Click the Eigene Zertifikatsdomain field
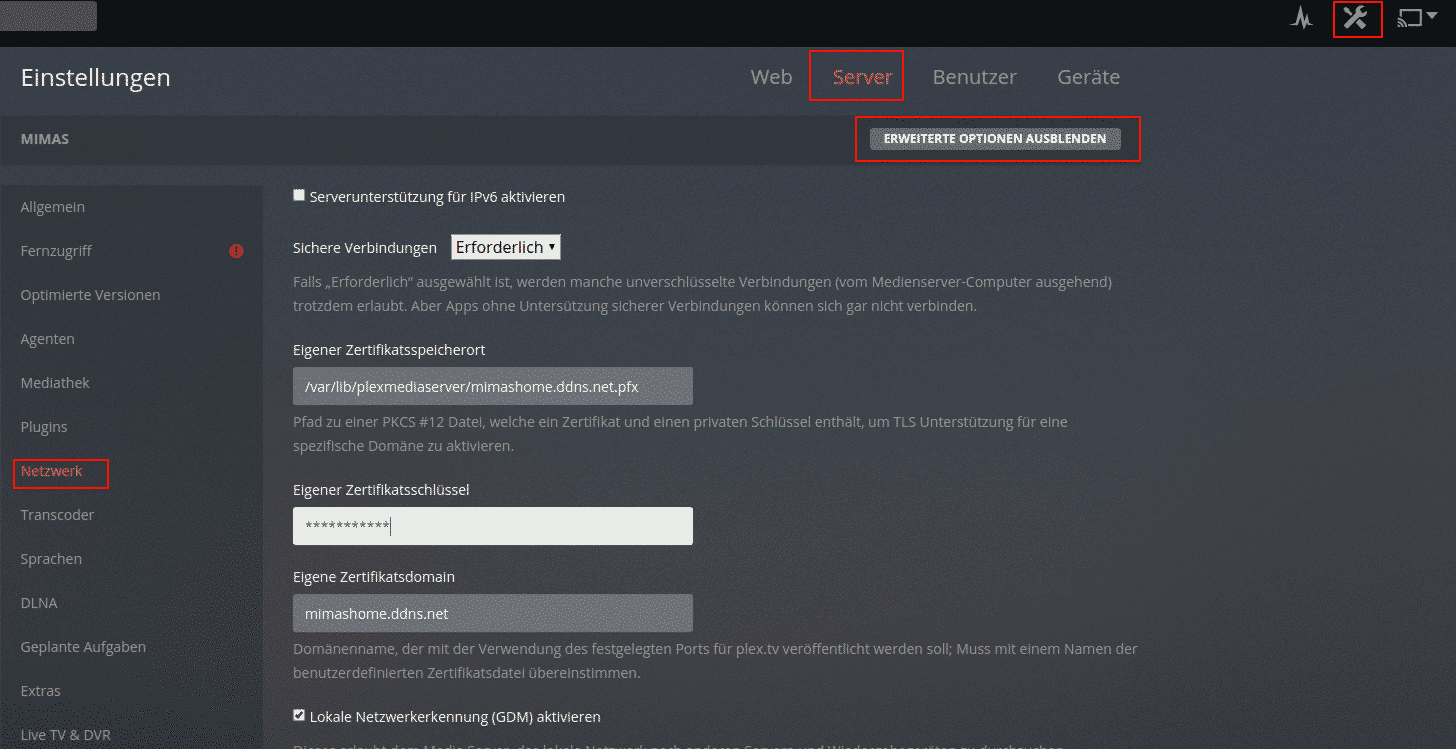 [x=492, y=614]
